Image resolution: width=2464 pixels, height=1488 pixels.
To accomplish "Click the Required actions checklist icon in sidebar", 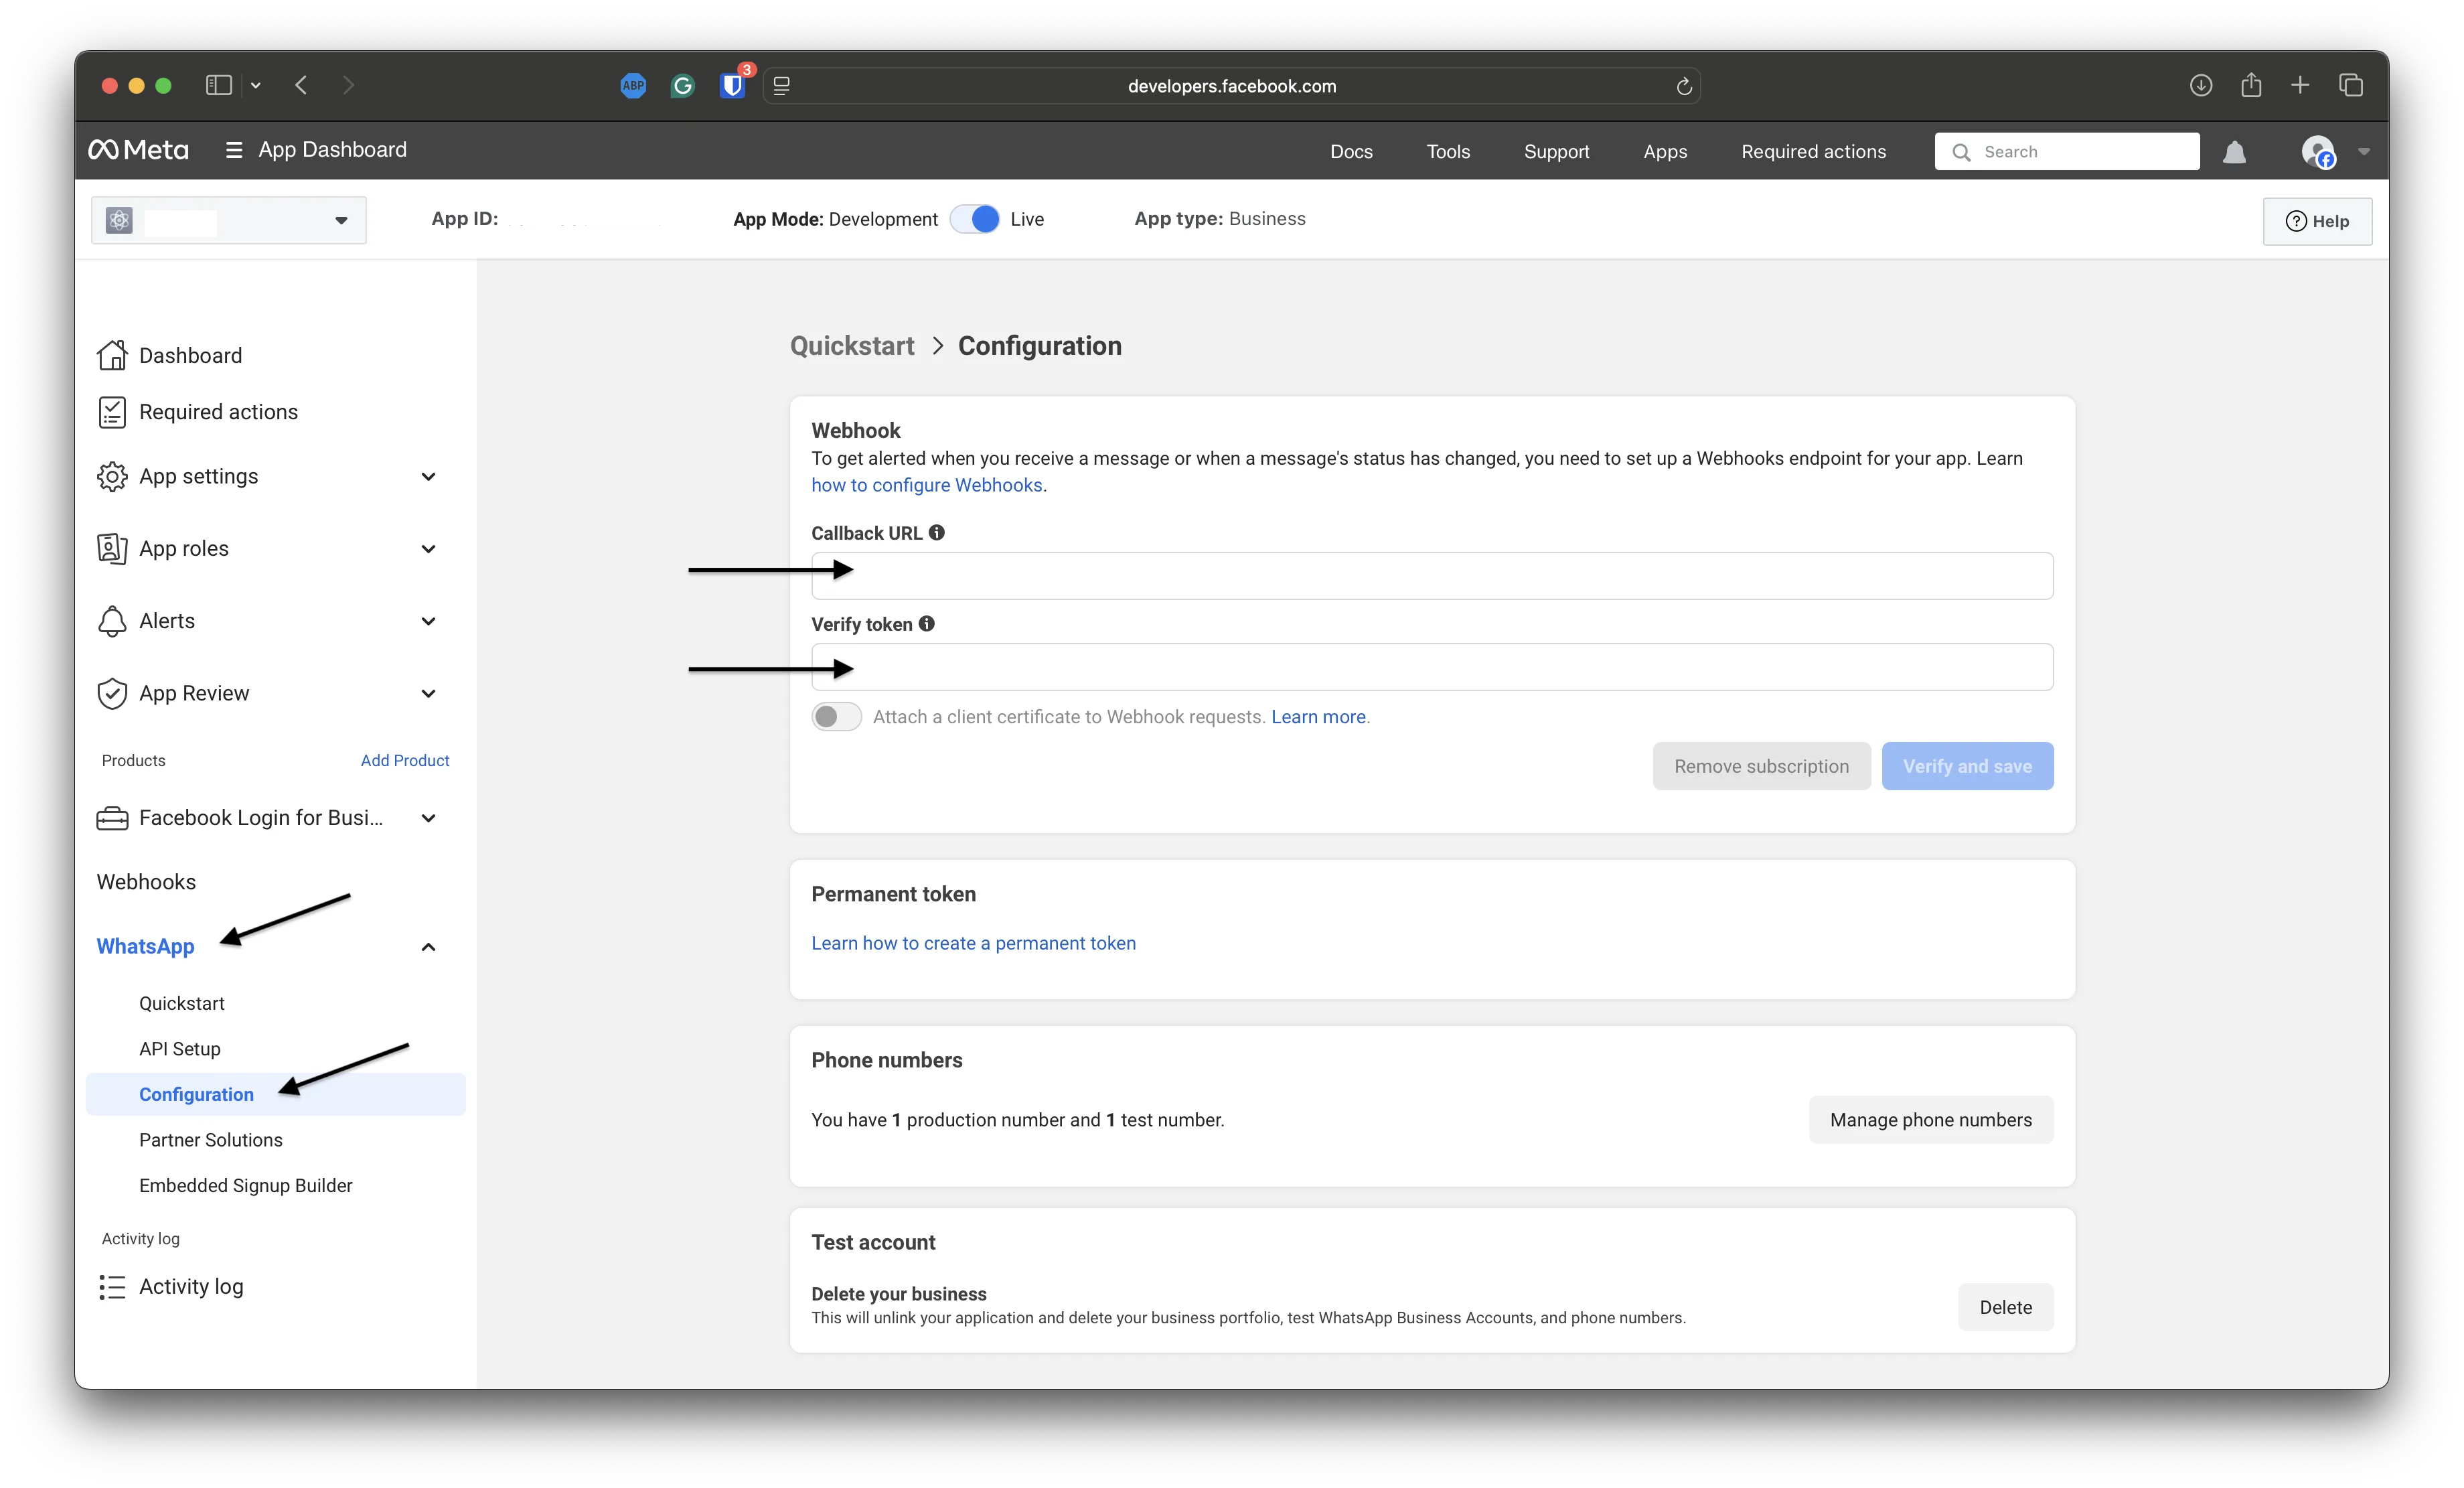I will [x=112, y=412].
